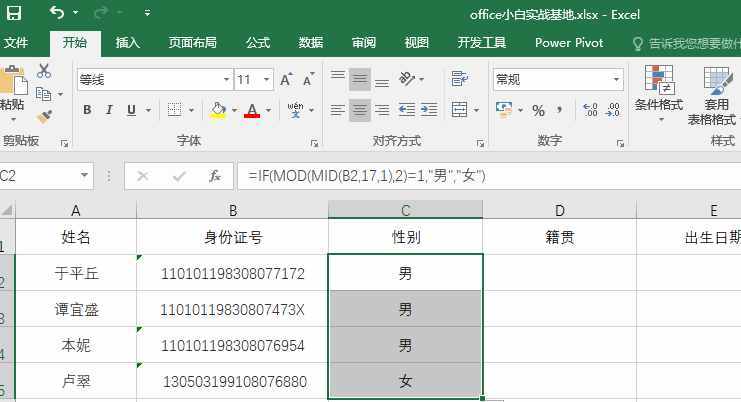
Task: Save the workbook with the floppy icon
Action: [14, 13]
